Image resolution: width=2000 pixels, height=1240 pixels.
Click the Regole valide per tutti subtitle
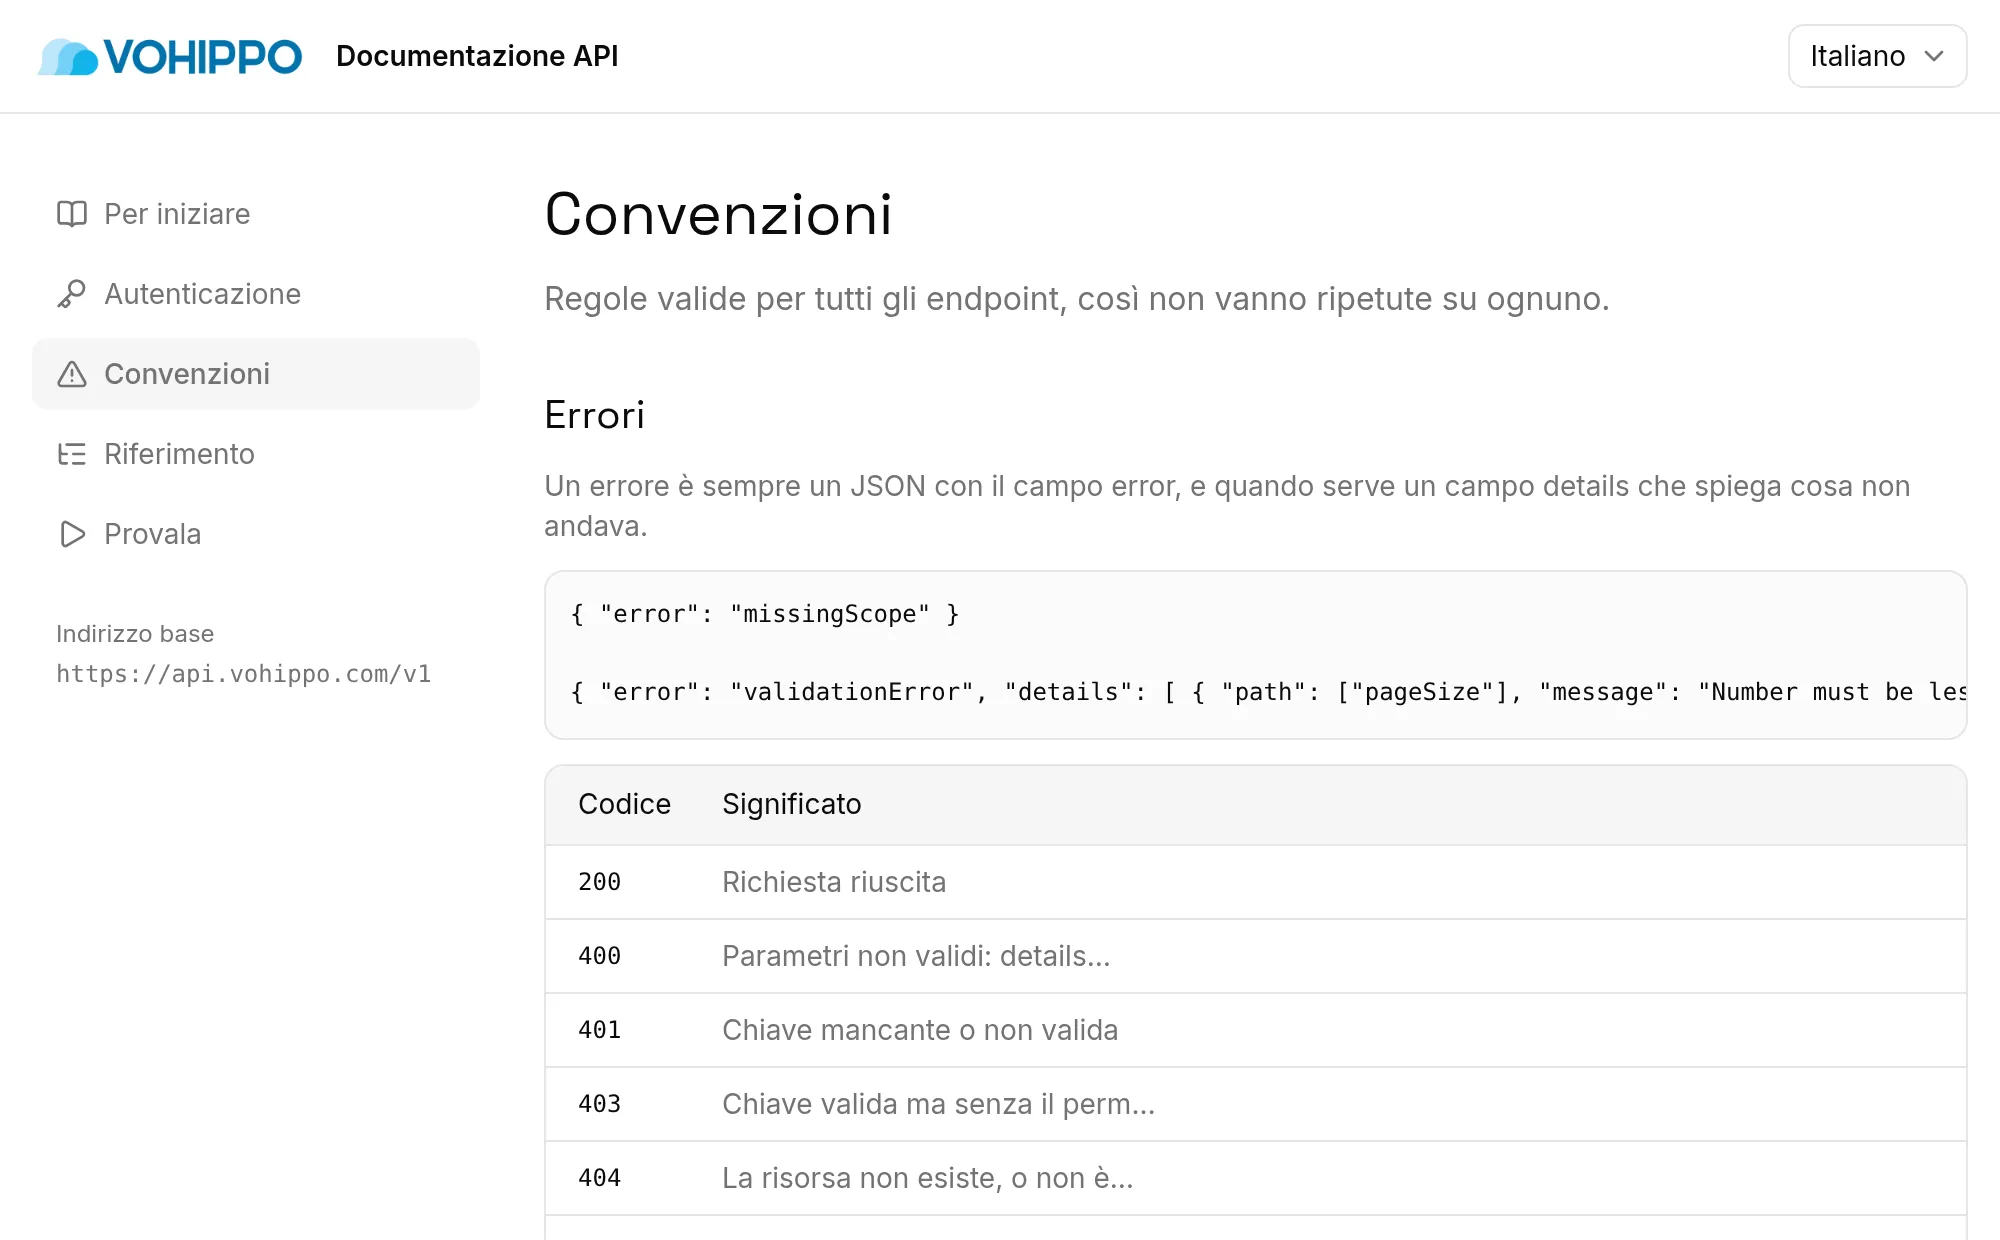(1077, 299)
